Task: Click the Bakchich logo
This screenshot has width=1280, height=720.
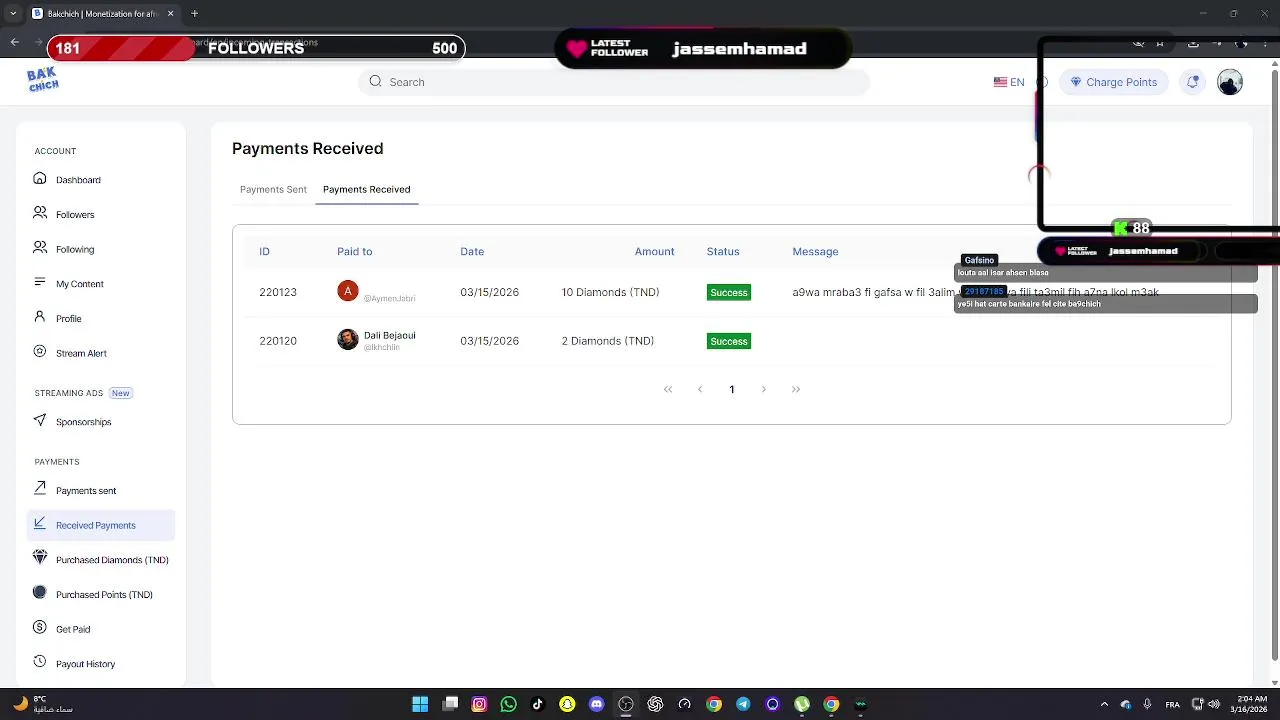Action: (x=42, y=80)
